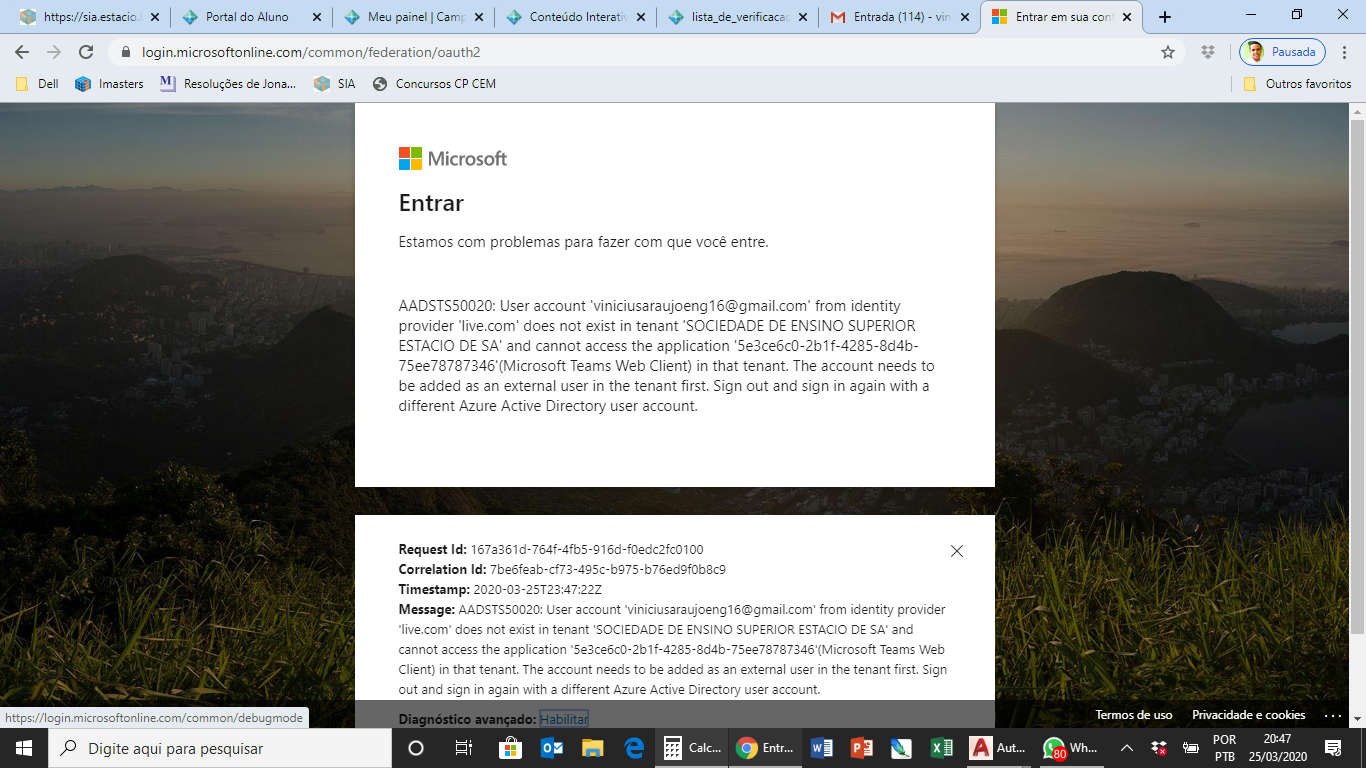This screenshot has height=768, width=1366.
Task: Open Excel from the taskbar
Action: (x=941, y=748)
